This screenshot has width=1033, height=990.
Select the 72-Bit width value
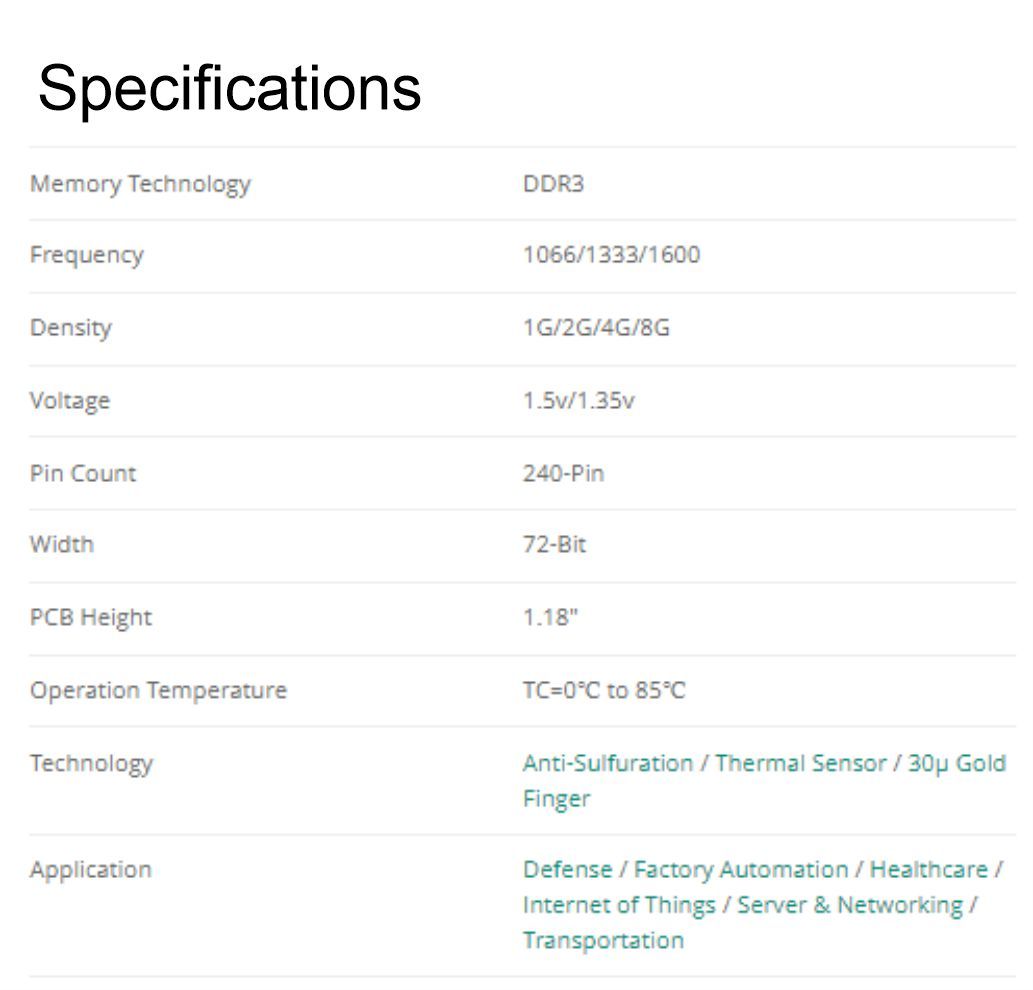(554, 545)
